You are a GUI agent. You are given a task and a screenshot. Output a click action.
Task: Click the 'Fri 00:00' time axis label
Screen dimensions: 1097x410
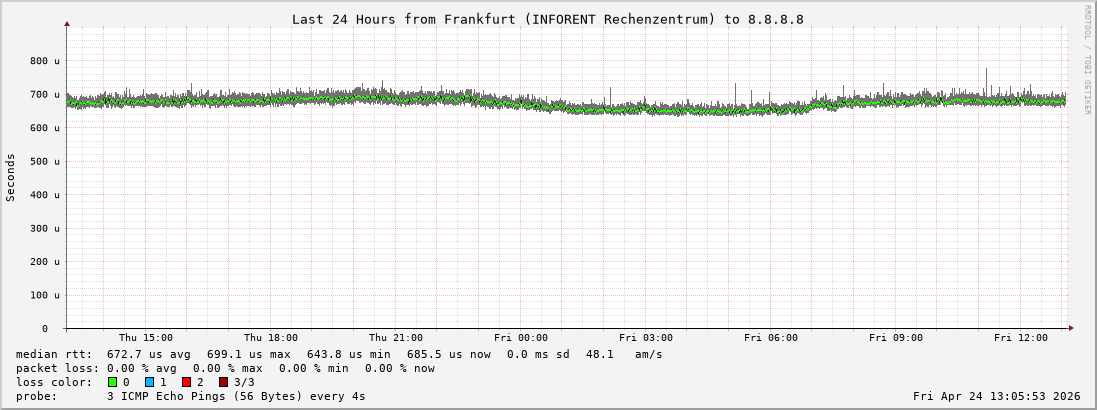(x=520, y=338)
